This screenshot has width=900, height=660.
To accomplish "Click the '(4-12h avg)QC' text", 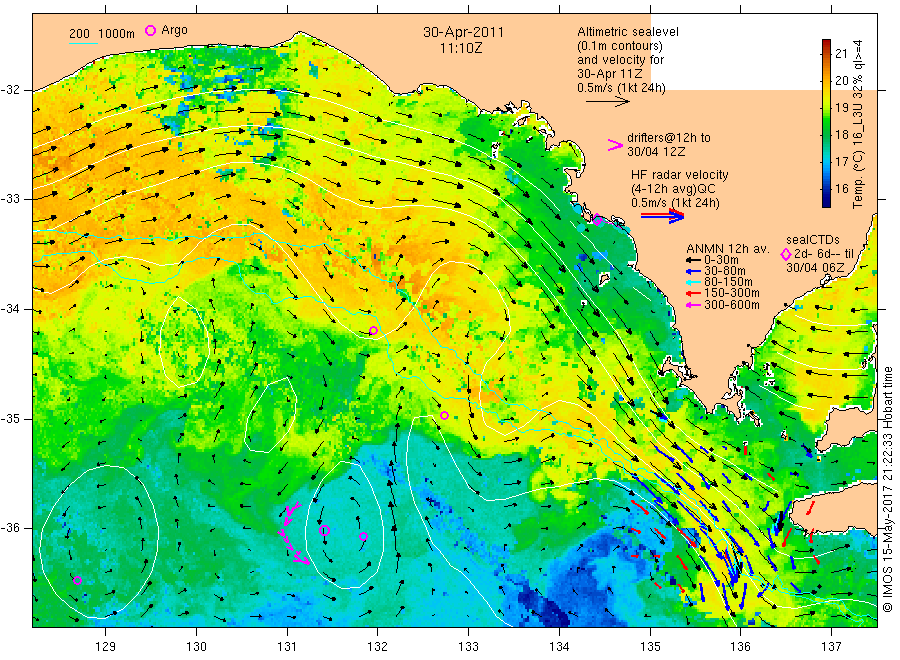I will coord(673,189).
